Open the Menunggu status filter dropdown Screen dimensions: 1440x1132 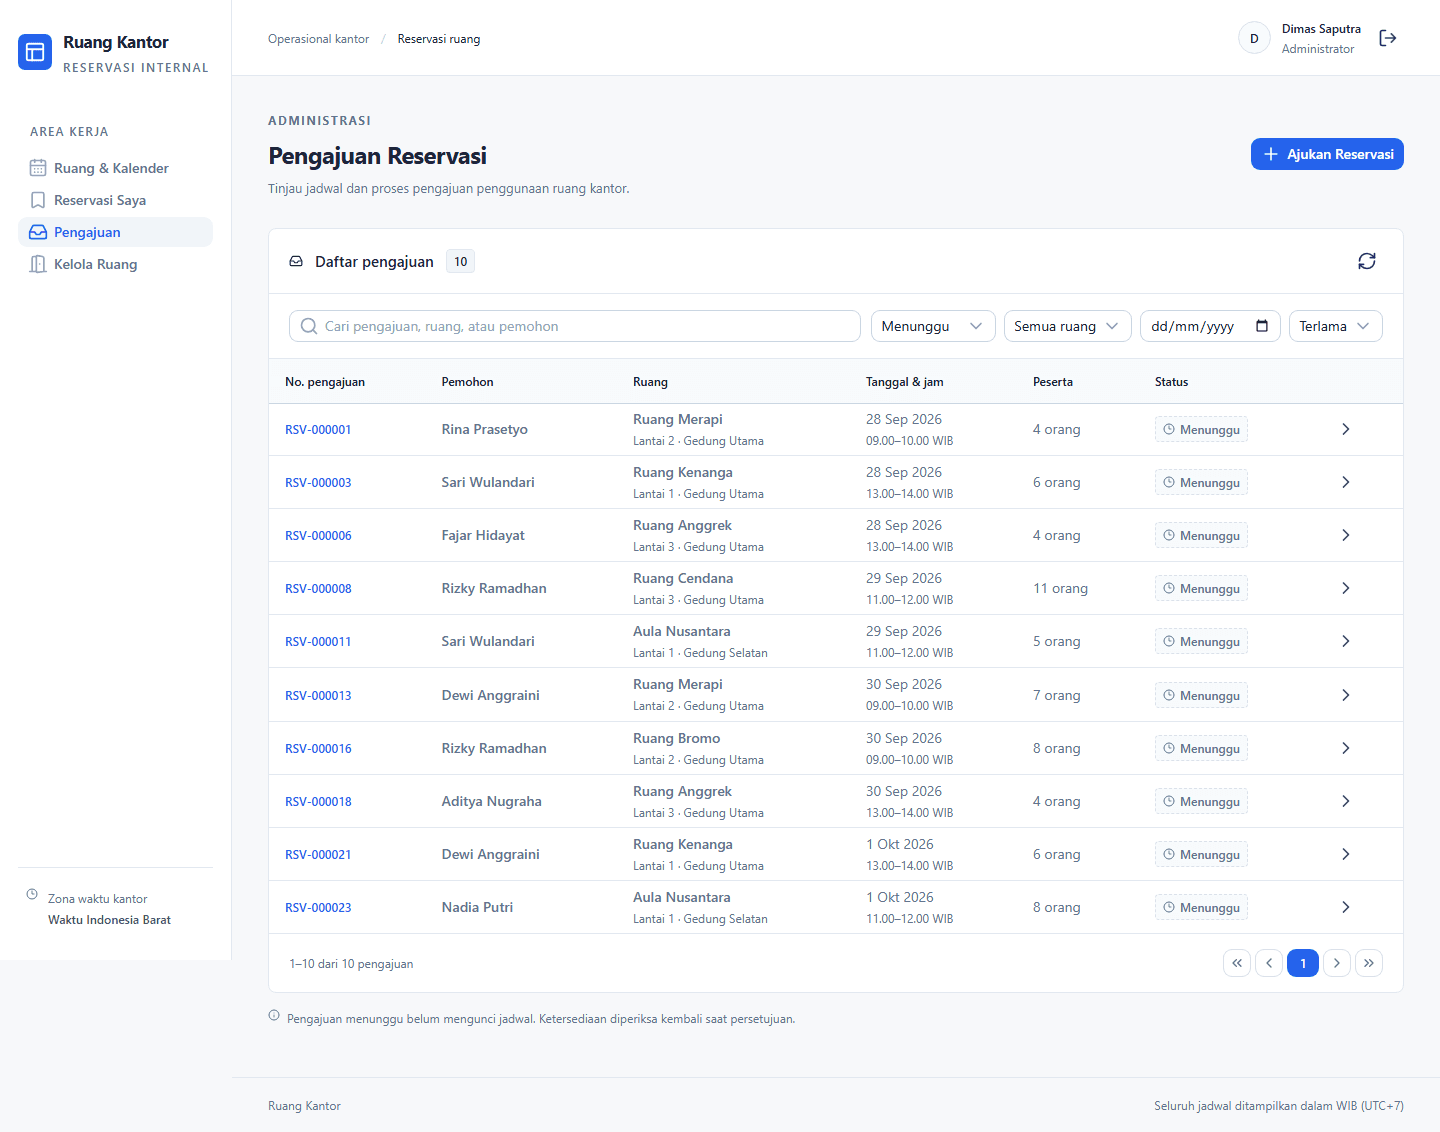point(933,326)
